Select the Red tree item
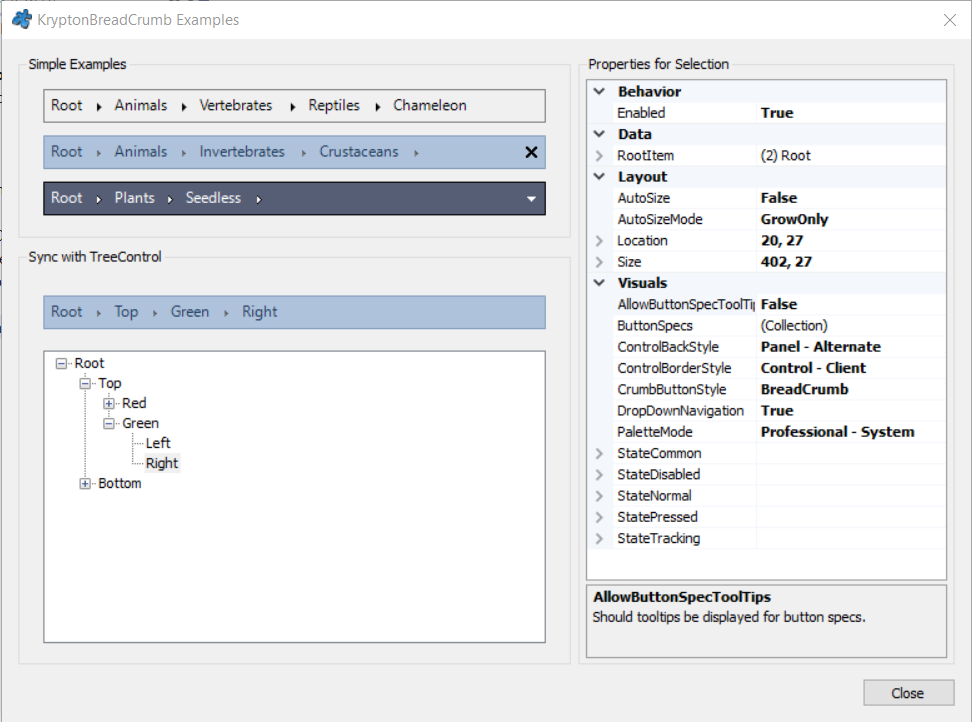The image size is (972, 722). point(134,403)
